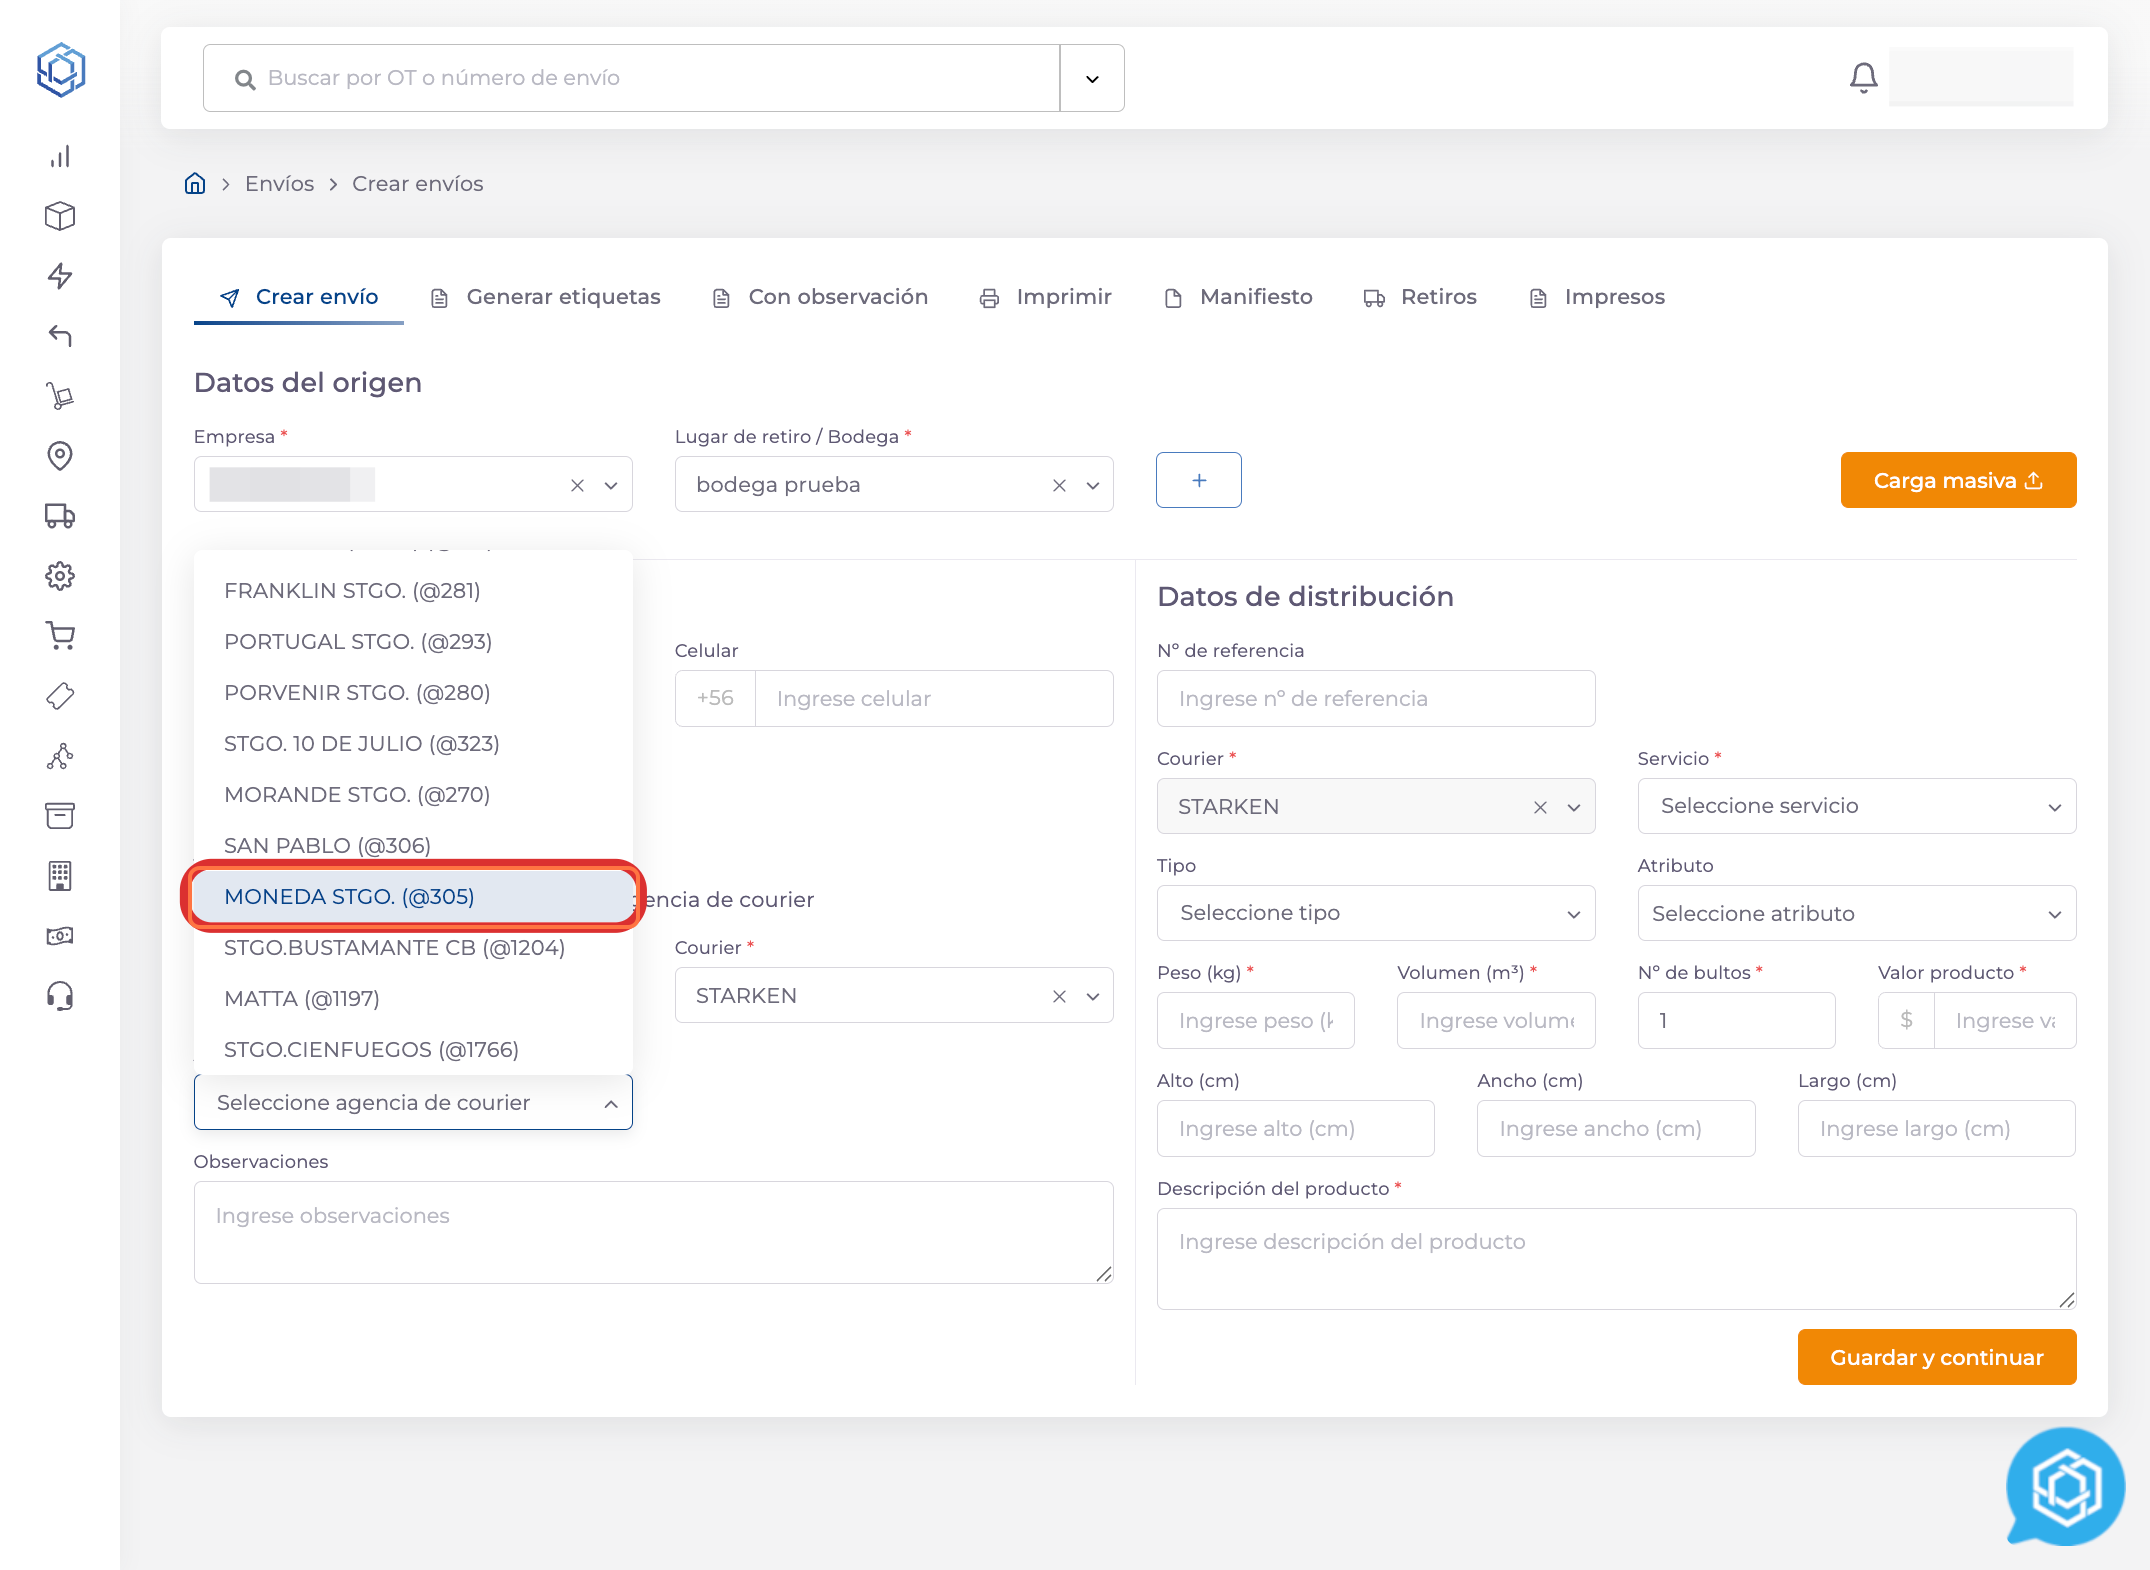Click the headset support sidebar icon

point(60,996)
